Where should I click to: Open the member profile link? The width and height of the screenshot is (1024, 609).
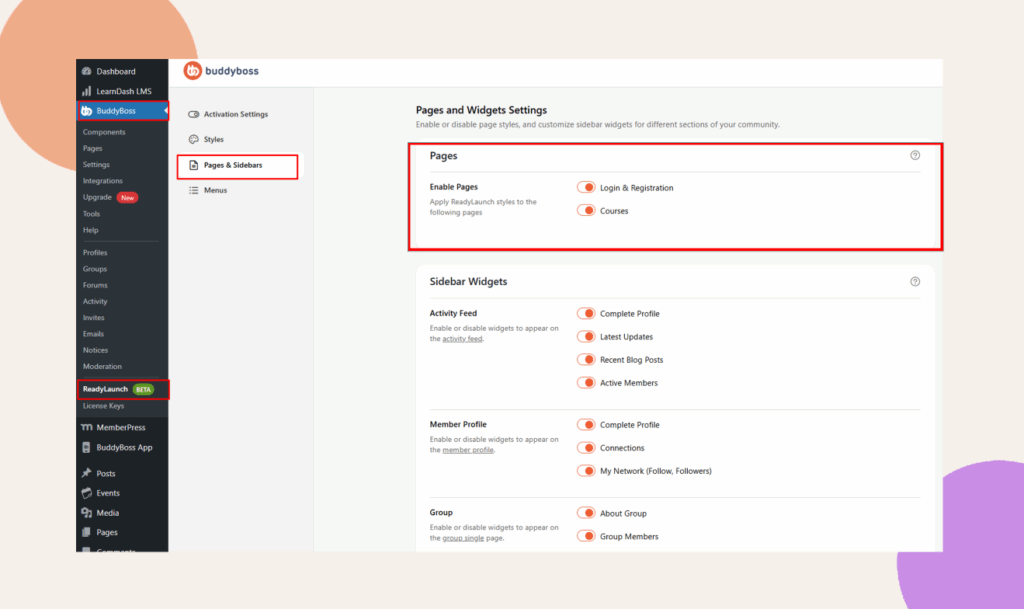(x=467, y=450)
